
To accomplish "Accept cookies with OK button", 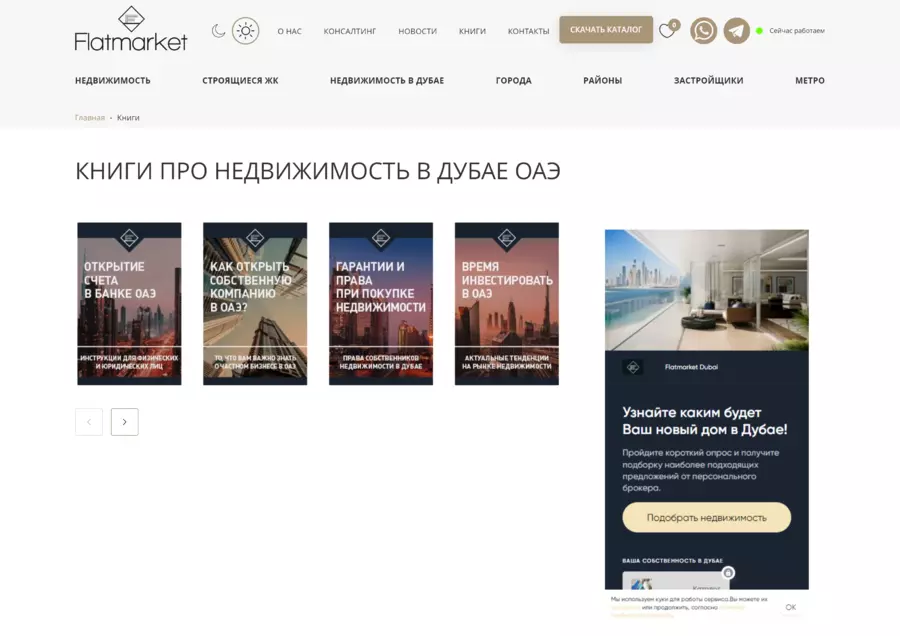I will point(790,607).
